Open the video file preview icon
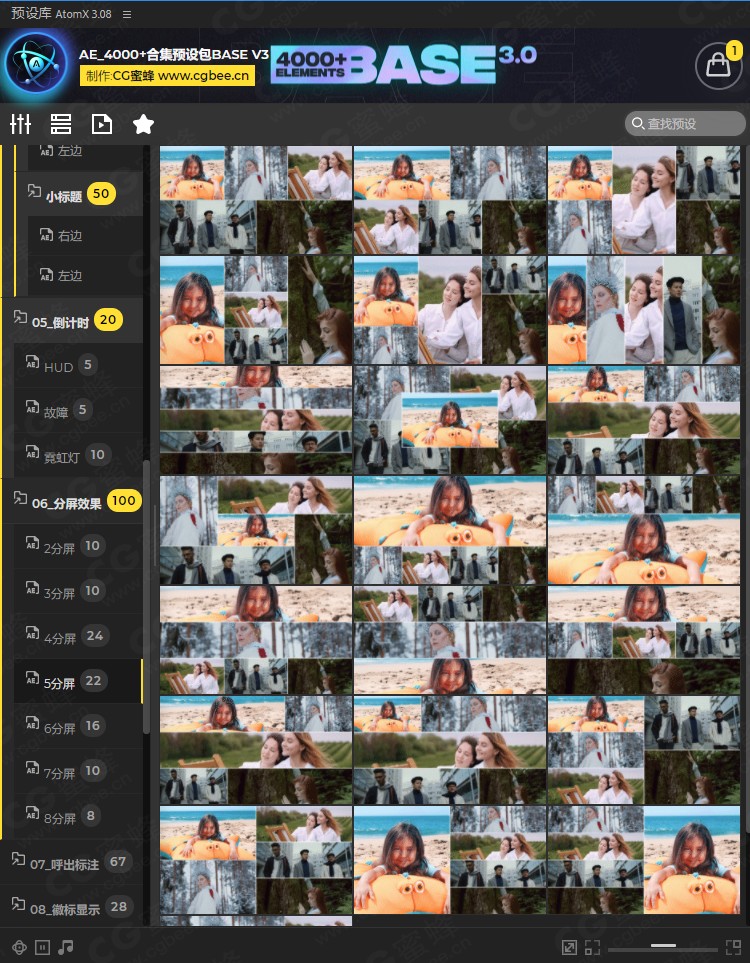Image resolution: width=750 pixels, height=963 pixels. point(101,124)
